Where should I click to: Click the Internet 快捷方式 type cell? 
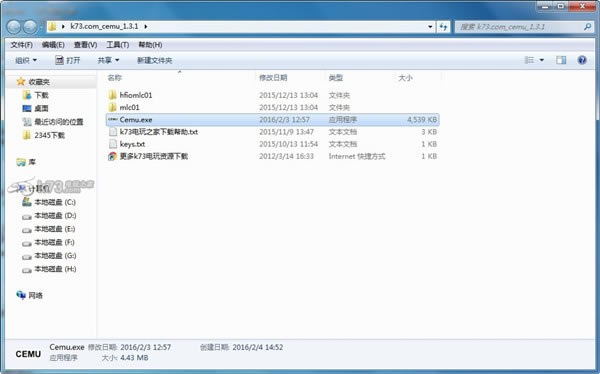[357, 156]
